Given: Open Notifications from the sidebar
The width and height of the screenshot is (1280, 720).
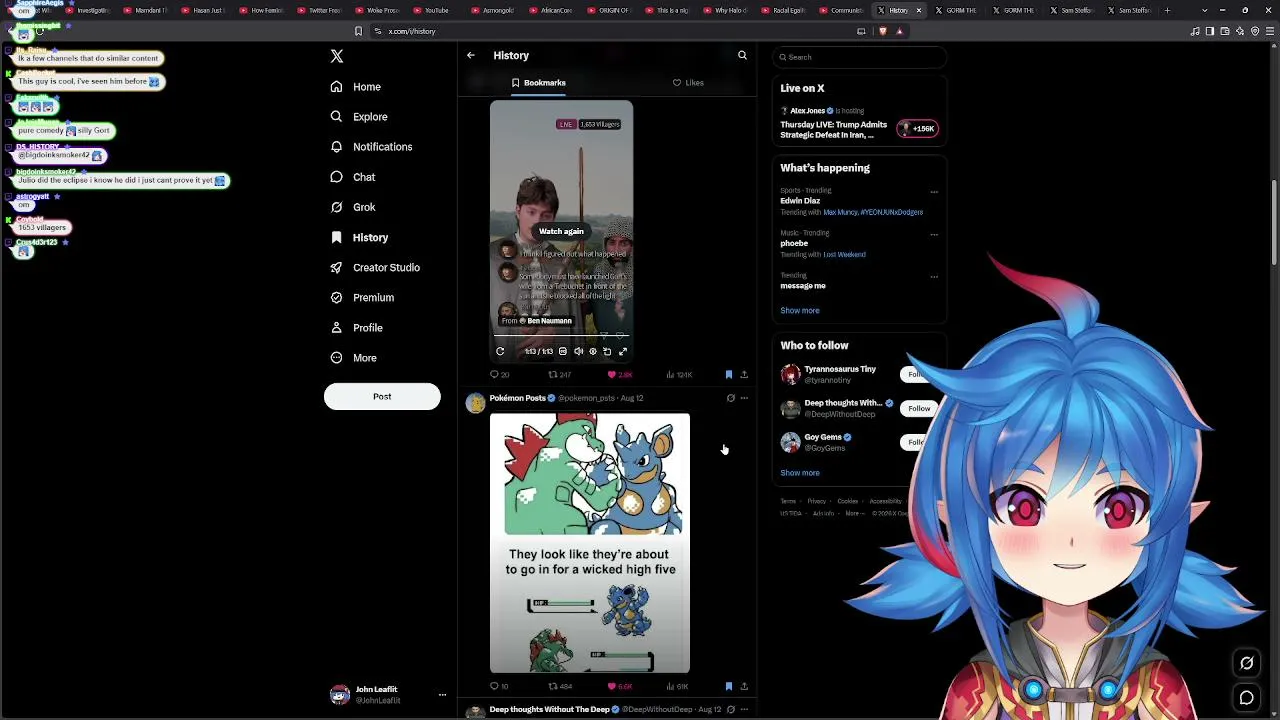Looking at the screenshot, I should [371, 147].
